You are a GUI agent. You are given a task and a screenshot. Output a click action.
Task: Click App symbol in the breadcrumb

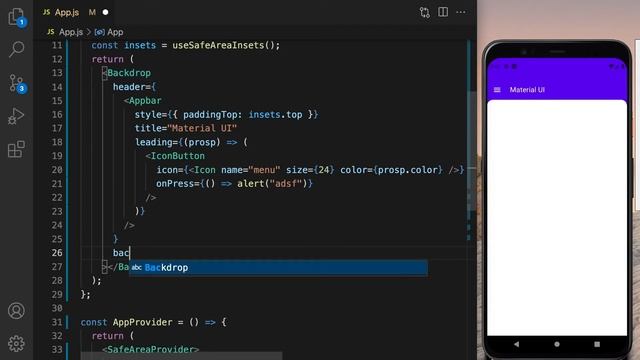point(115,32)
